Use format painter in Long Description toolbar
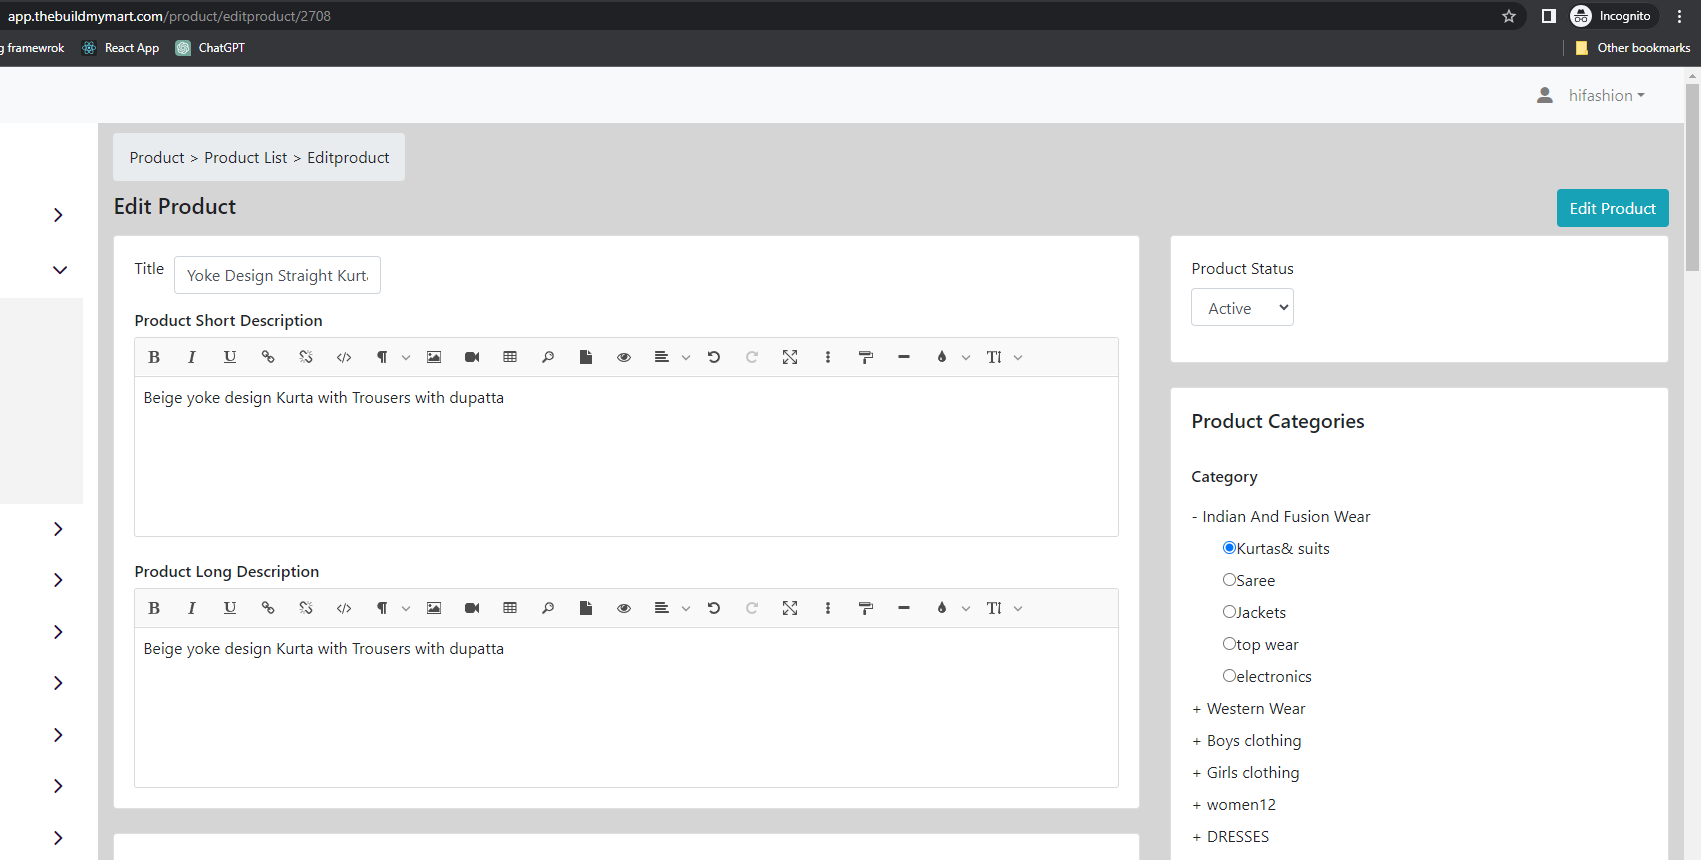This screenshot has height=860, width=1701. pos(866,608)
